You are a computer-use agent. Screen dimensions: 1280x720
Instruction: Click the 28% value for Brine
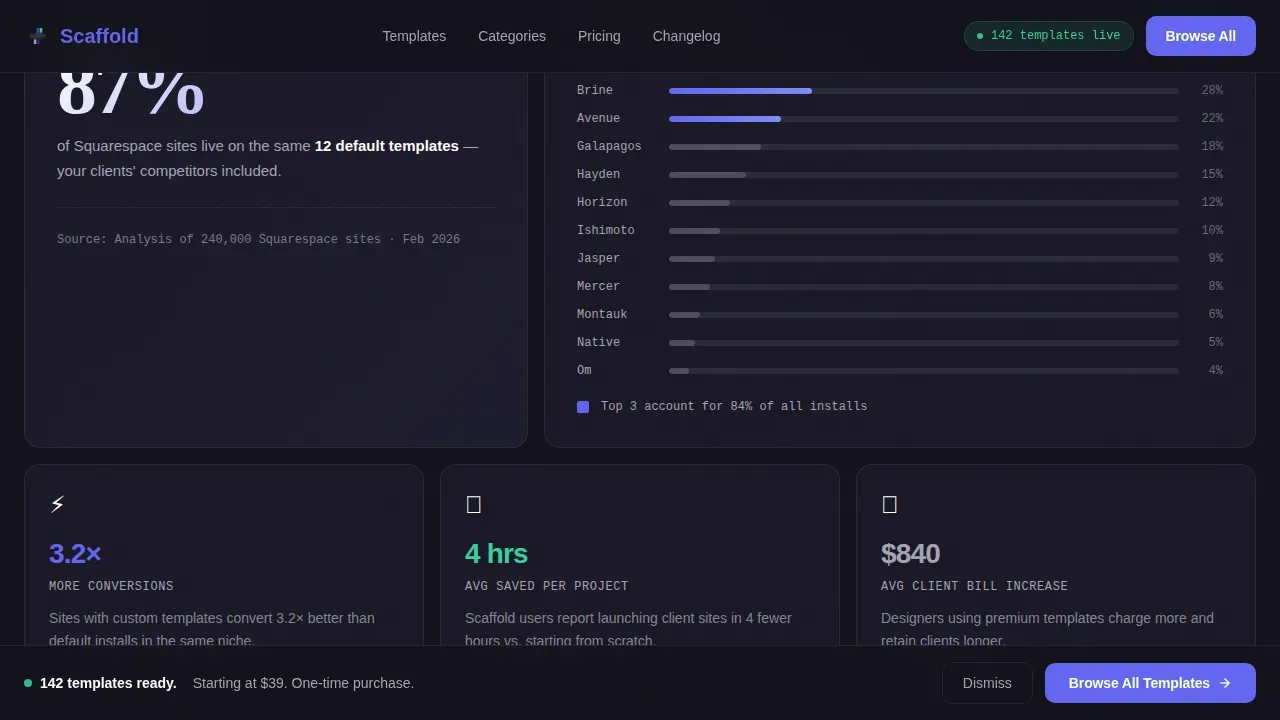1212,90
